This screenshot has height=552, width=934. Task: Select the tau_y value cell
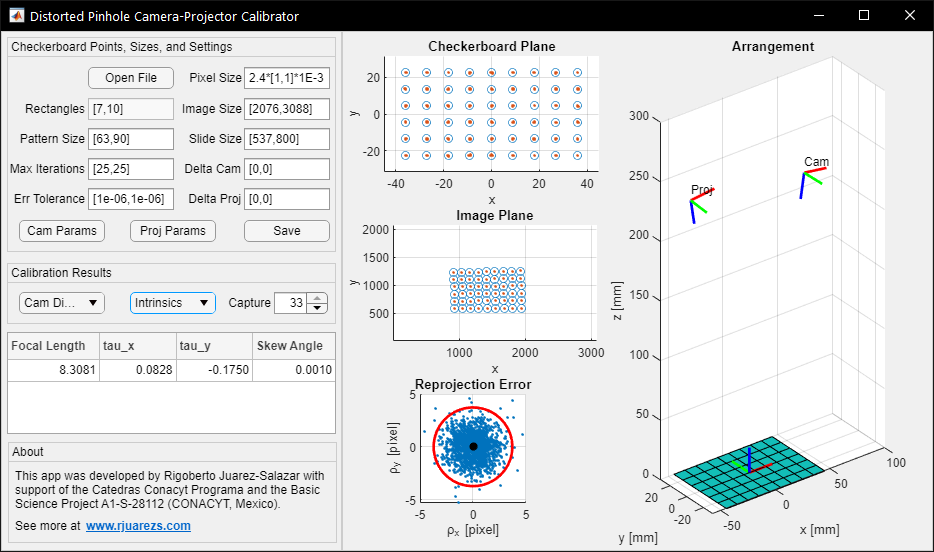213,371
